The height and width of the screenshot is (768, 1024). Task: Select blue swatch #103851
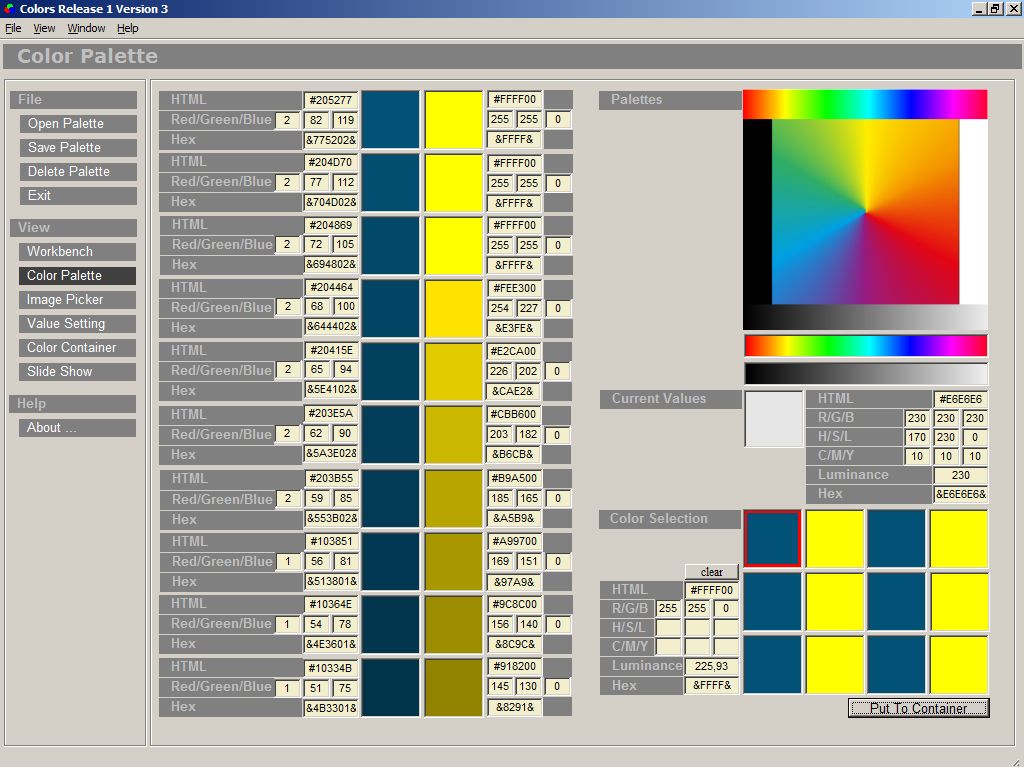point(391,562)
